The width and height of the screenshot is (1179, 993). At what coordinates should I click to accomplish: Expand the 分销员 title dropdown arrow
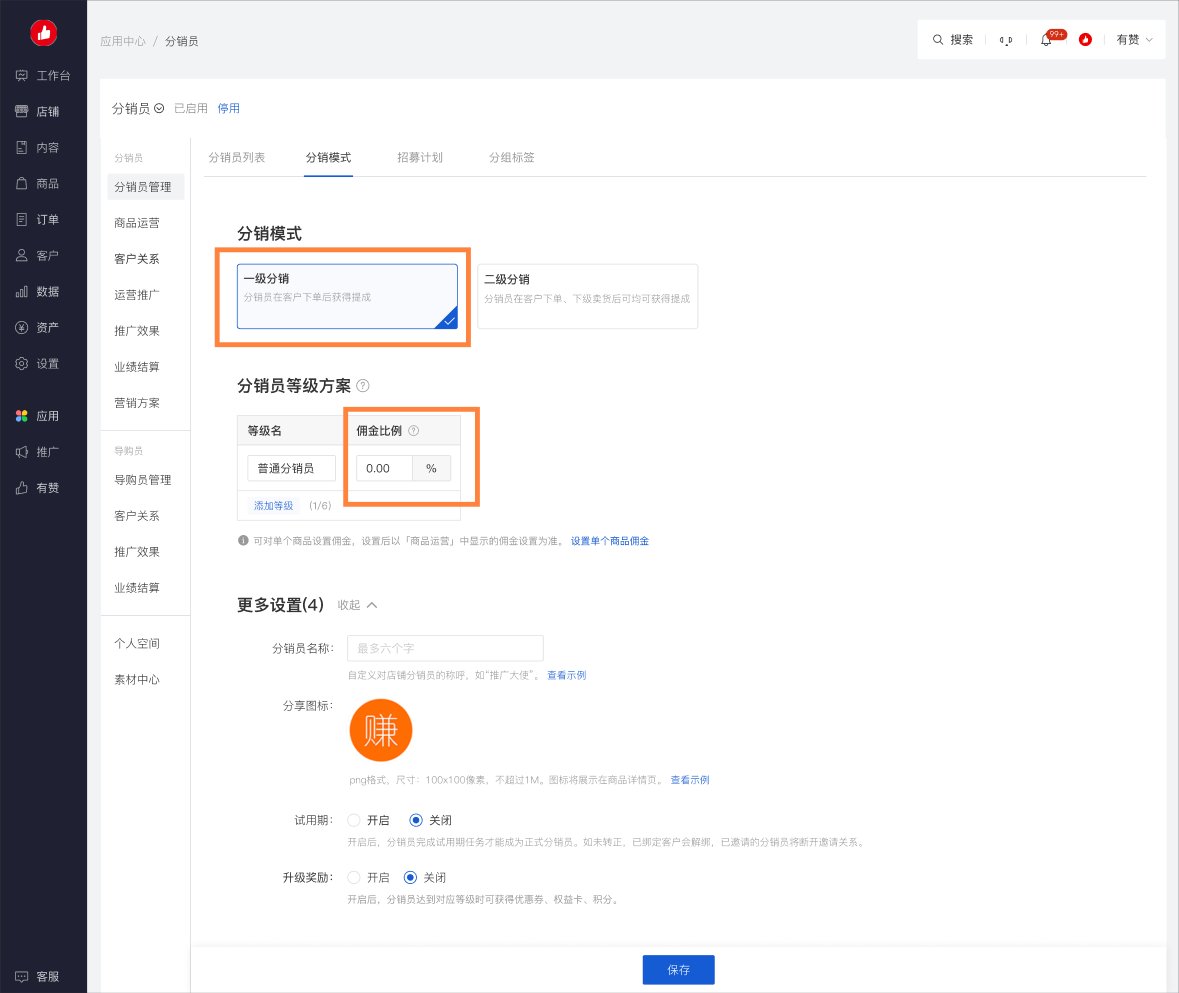pyautogui.click(x=159, y=108)
